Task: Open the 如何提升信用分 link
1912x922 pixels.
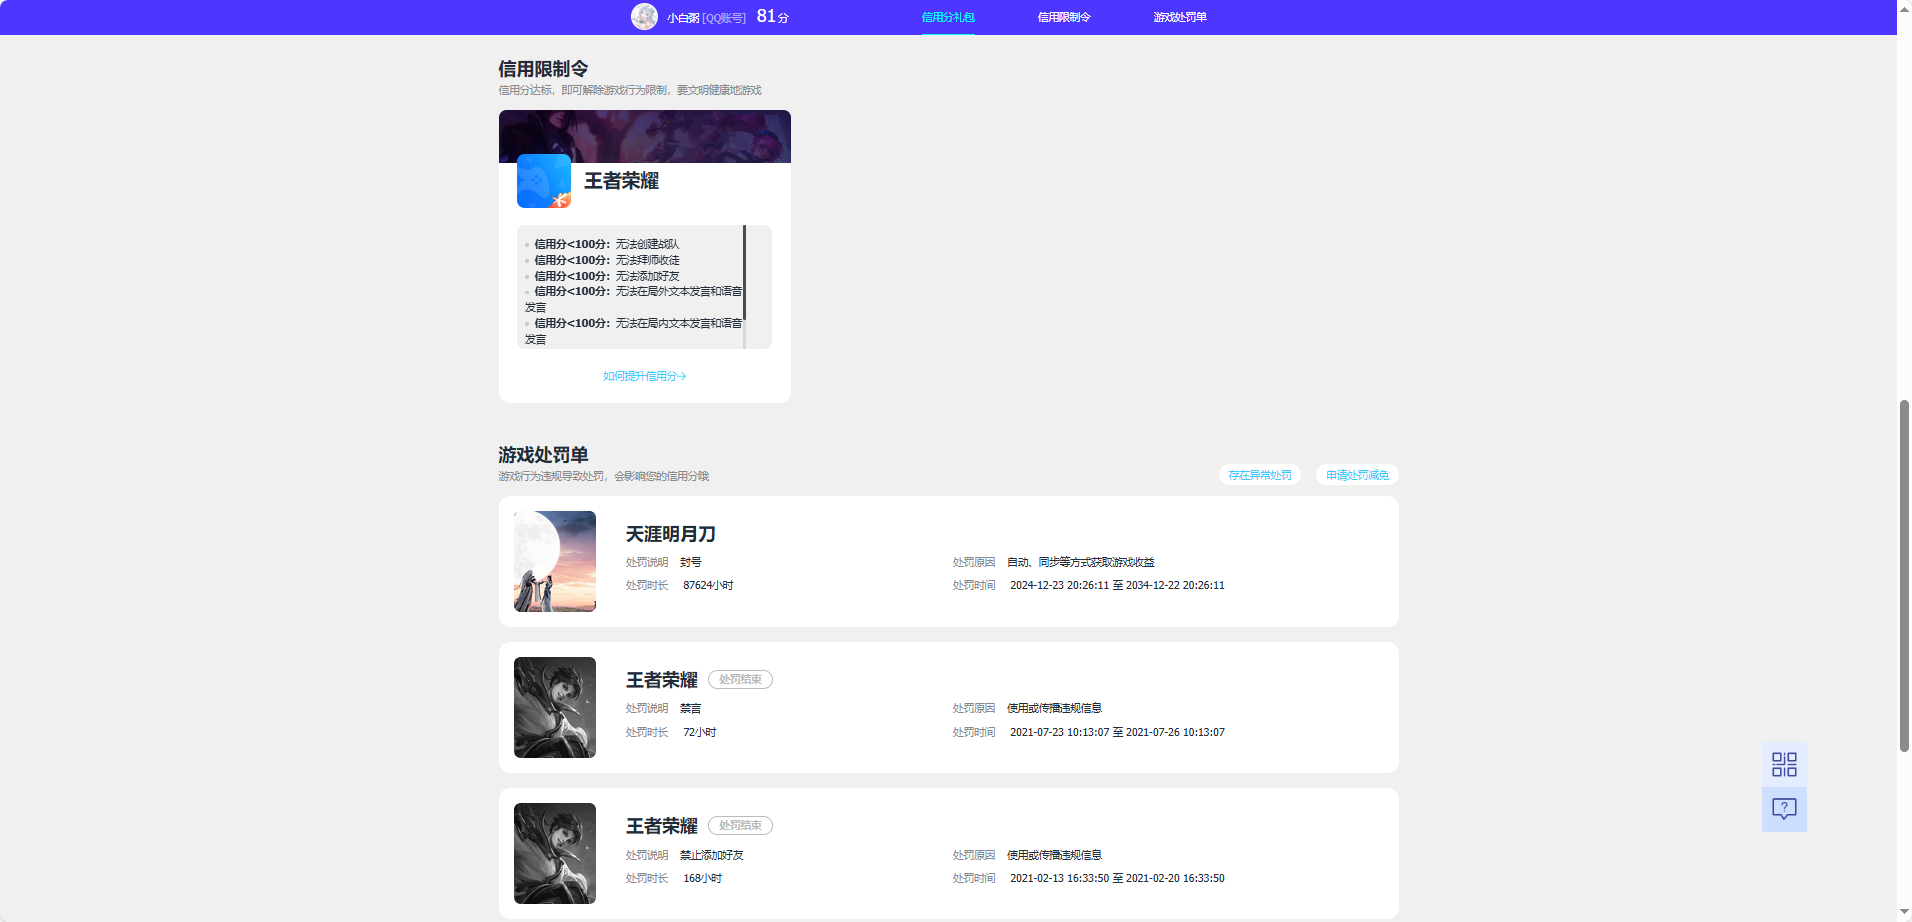Action: [x=644, y=376]
